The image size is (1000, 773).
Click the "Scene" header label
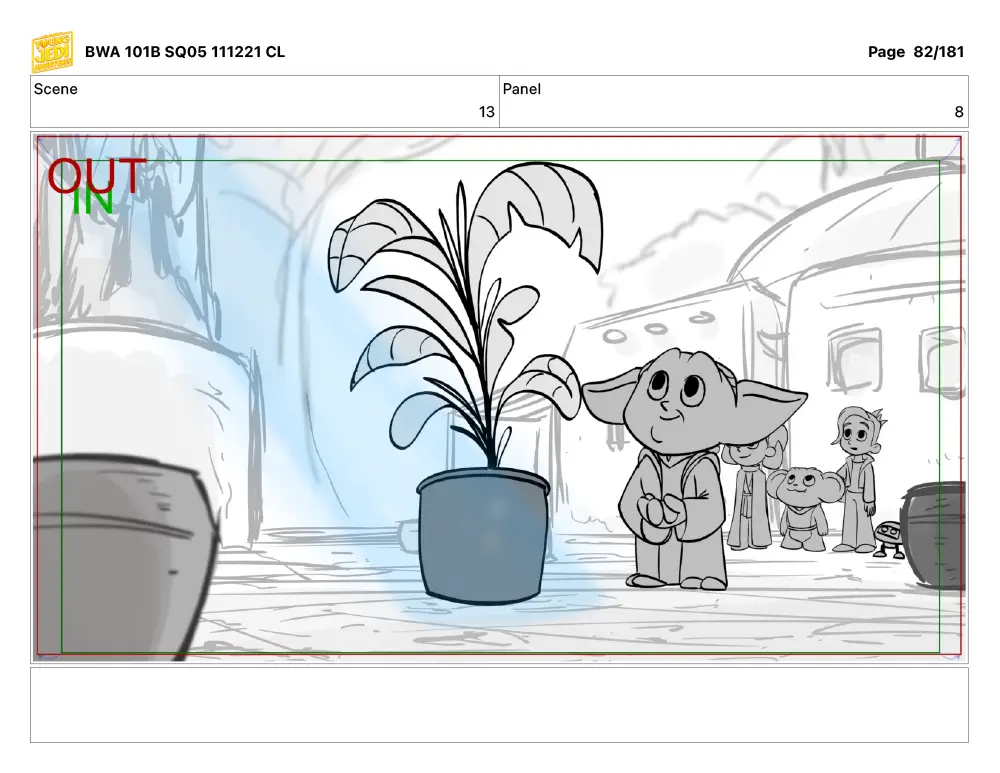click(55, 89)
